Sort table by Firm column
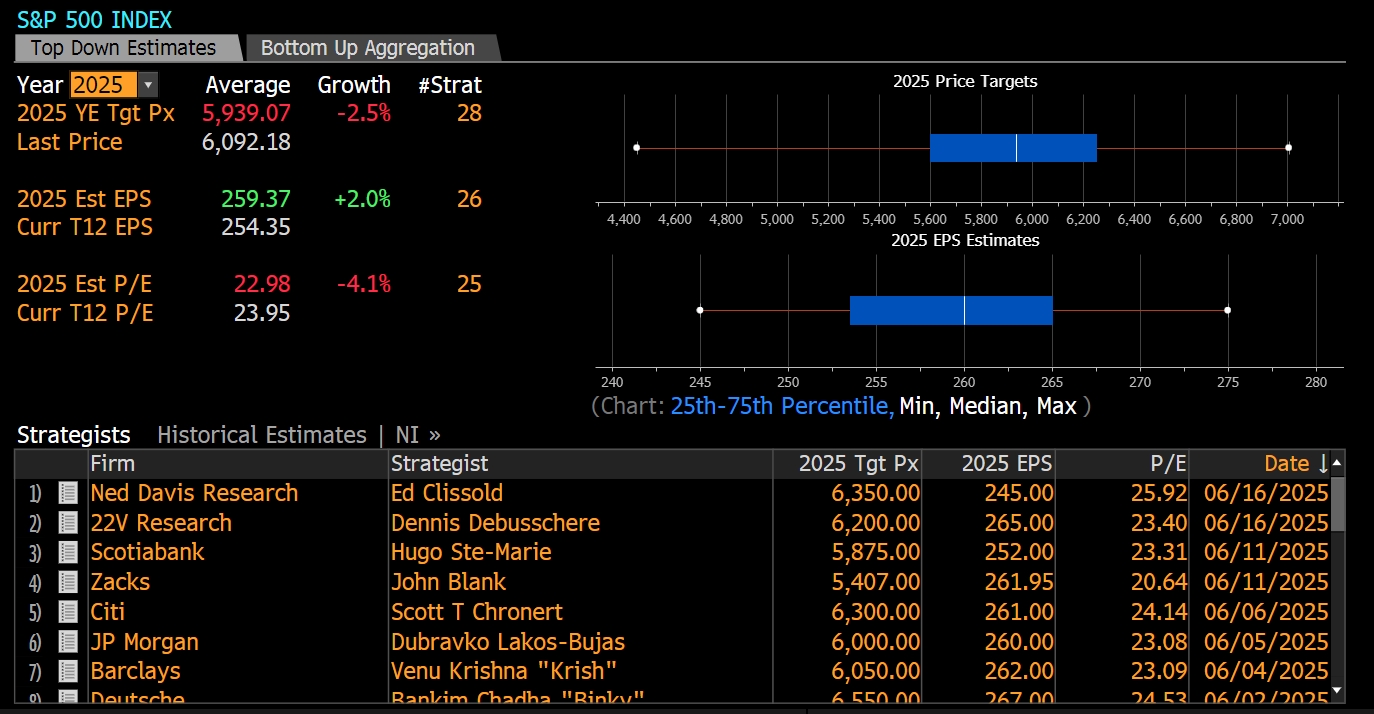Screen dimensions: 1374x714 tap(238, 464)
